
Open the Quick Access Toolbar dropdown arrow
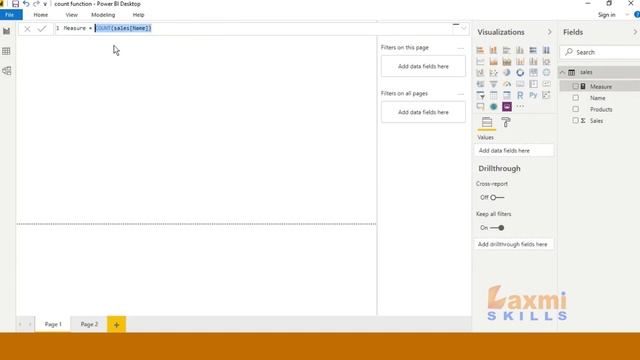(x=45, y=4)
